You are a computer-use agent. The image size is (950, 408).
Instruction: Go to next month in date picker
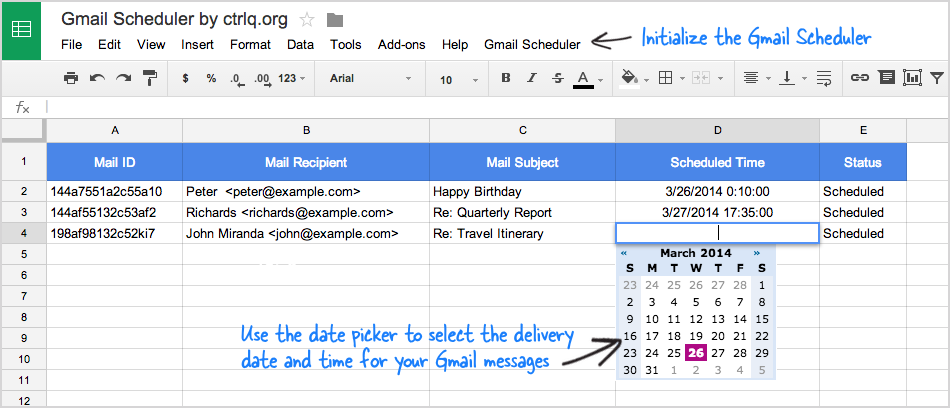pyautogui.click(x=757, y=253)
